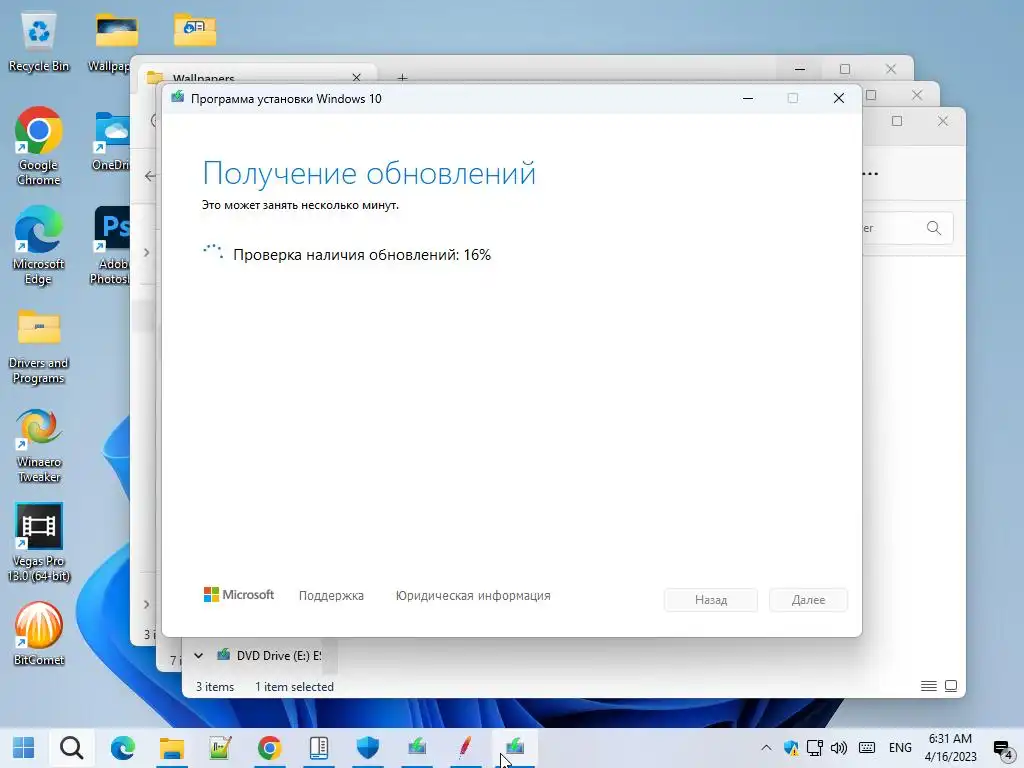Minimize the Windows 10 setup window
Image resolution: width=1024 pixels, height=768 pixels.
[748, 98]
